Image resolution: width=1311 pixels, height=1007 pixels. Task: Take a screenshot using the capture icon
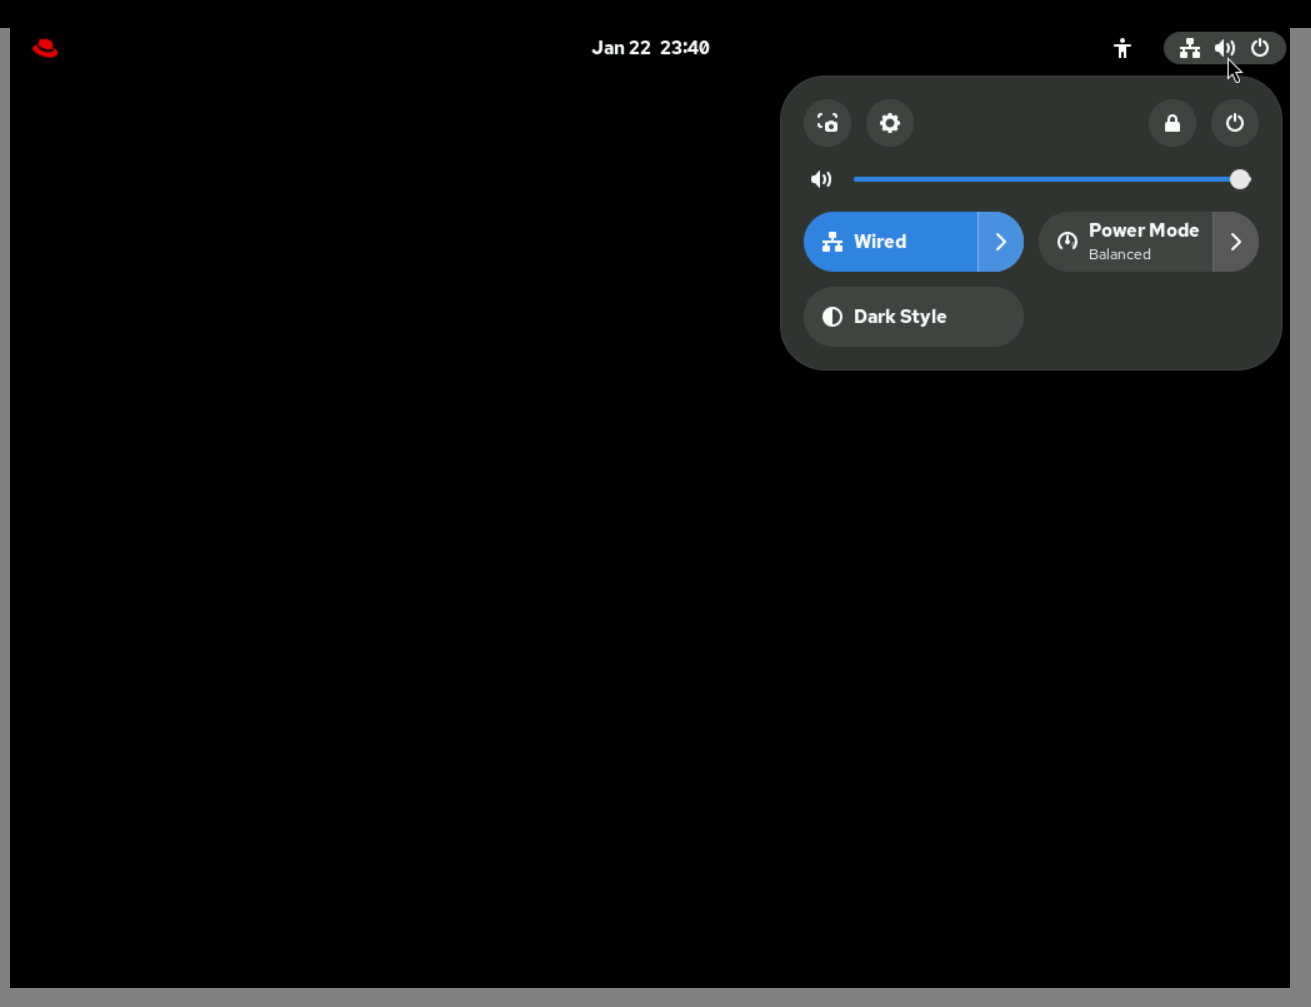[x=827, y=123]
